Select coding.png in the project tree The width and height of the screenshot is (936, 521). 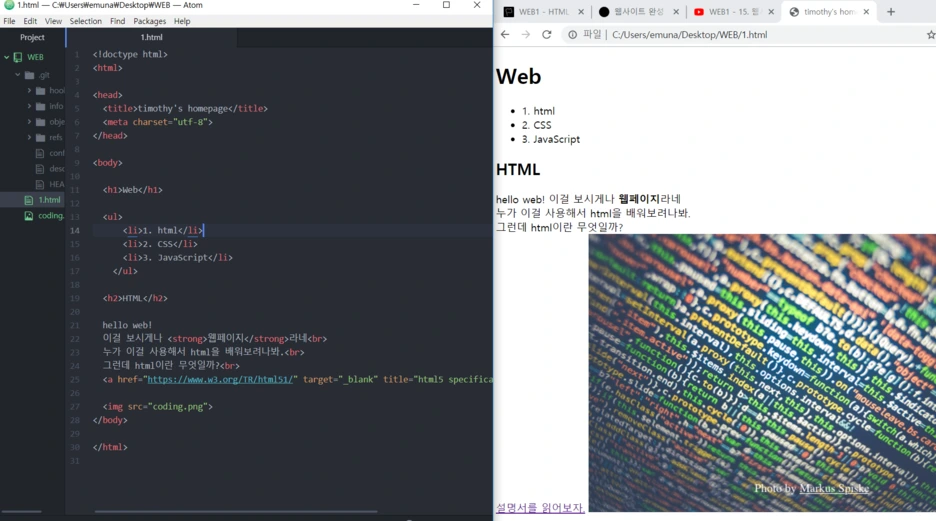tap(51, 215)
